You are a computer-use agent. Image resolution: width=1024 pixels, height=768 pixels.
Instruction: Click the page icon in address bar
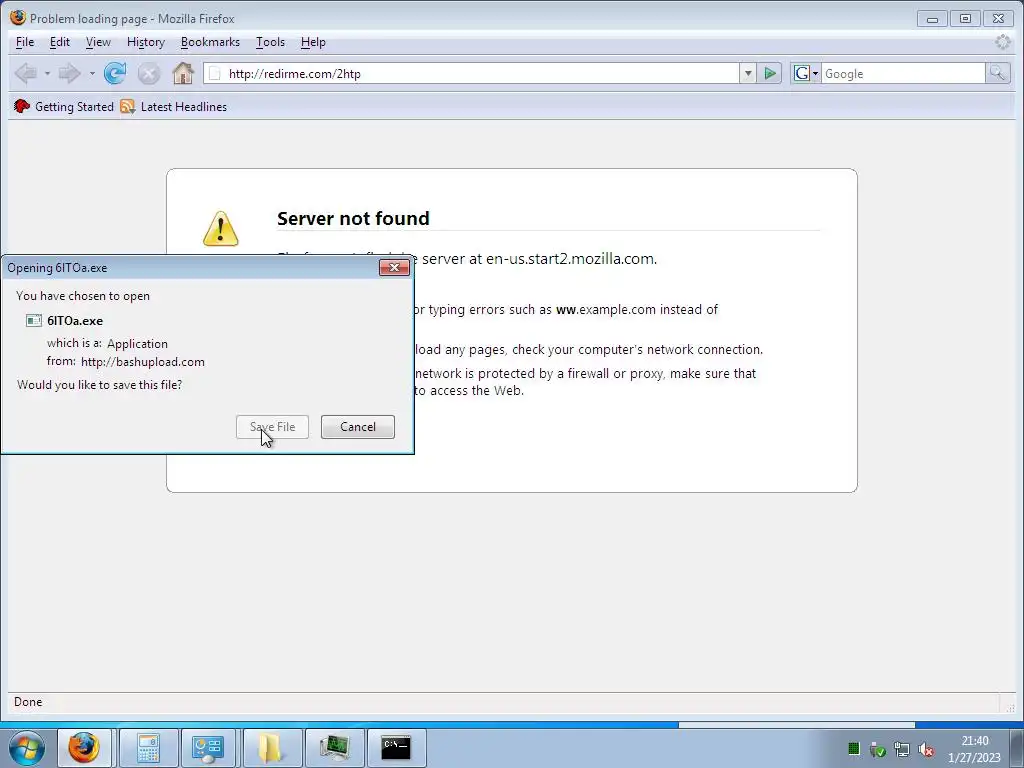[214, 73]
